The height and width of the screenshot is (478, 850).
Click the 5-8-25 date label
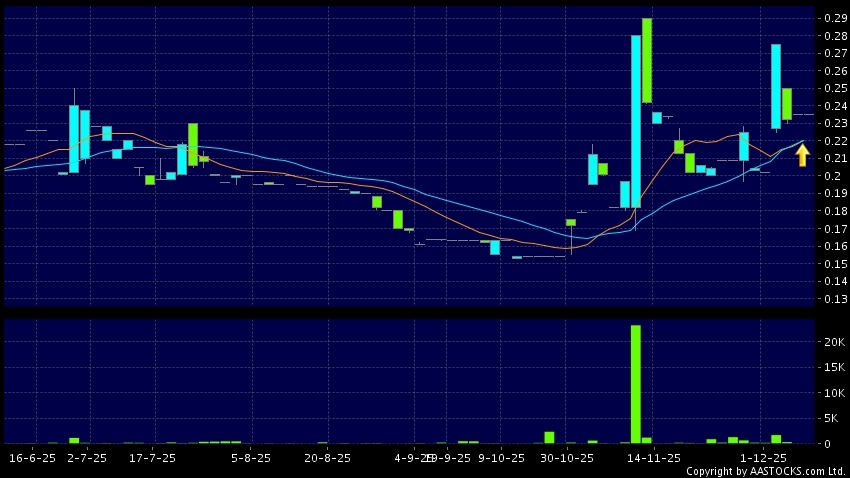[x=251, y=458]
